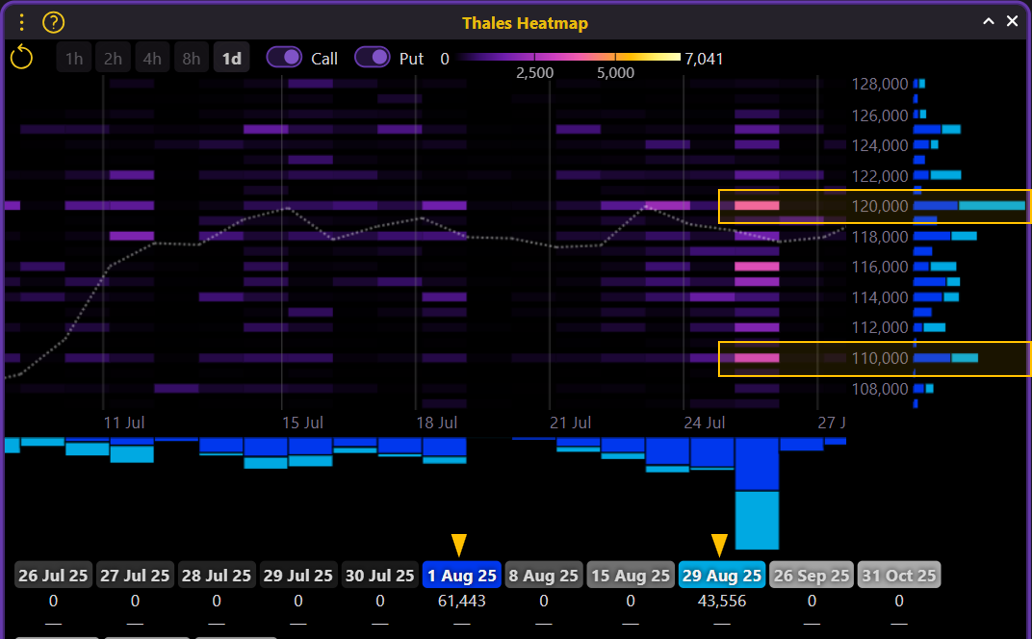Viewport: 1032px width, 639px height.
Task: Close the Thales Heatmap panel
Action: click(1012, 22)
